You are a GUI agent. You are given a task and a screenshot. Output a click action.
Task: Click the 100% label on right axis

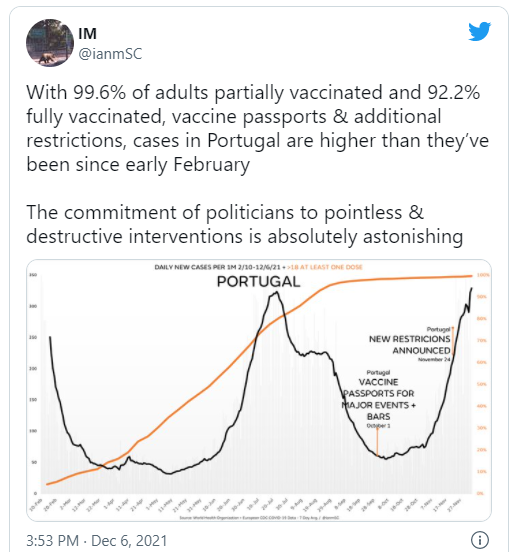[483, 275]
